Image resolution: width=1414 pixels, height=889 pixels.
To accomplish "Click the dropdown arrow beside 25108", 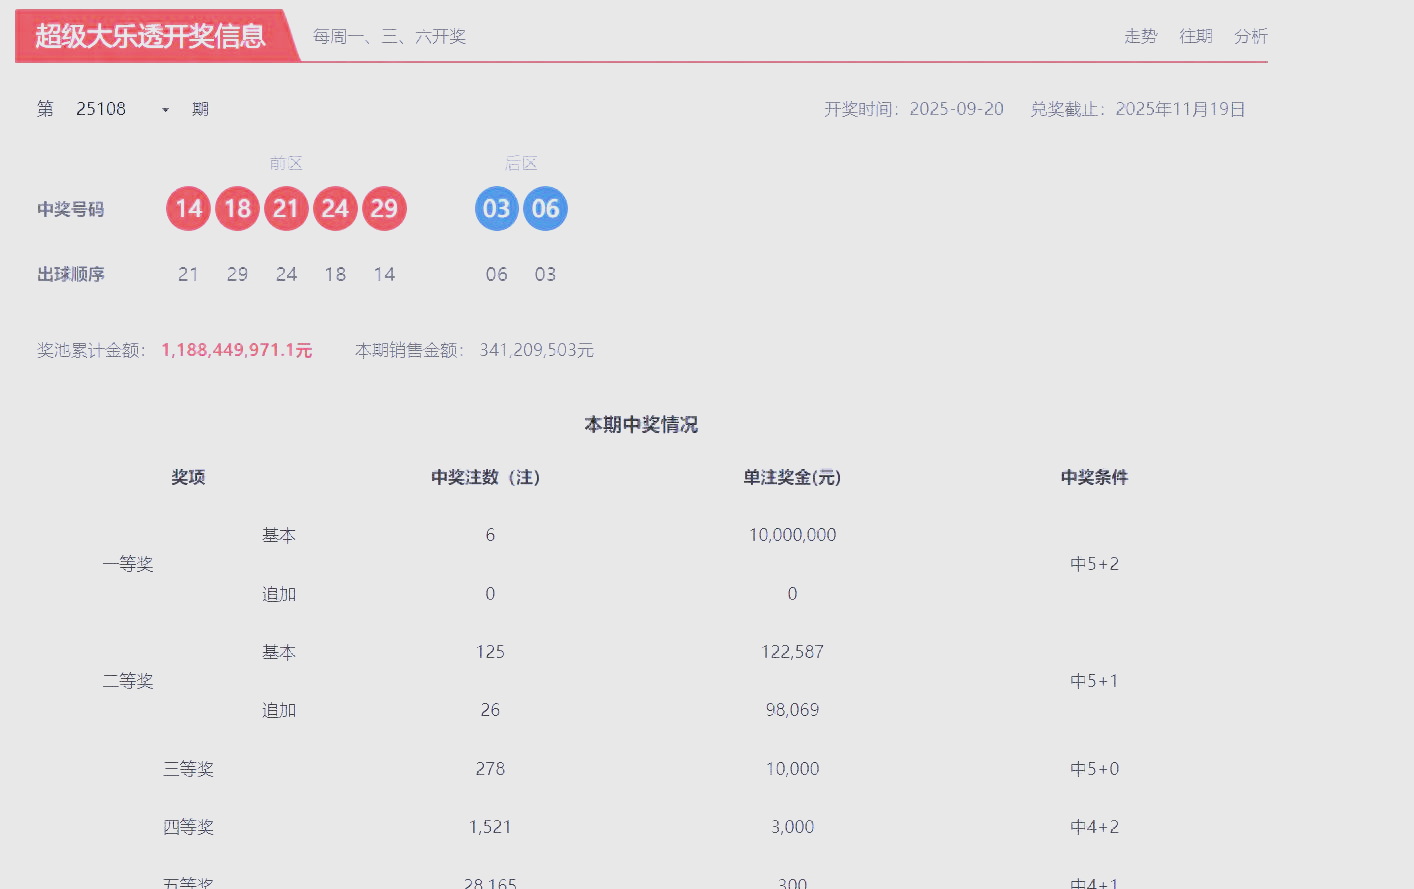I will coord(165,110).
